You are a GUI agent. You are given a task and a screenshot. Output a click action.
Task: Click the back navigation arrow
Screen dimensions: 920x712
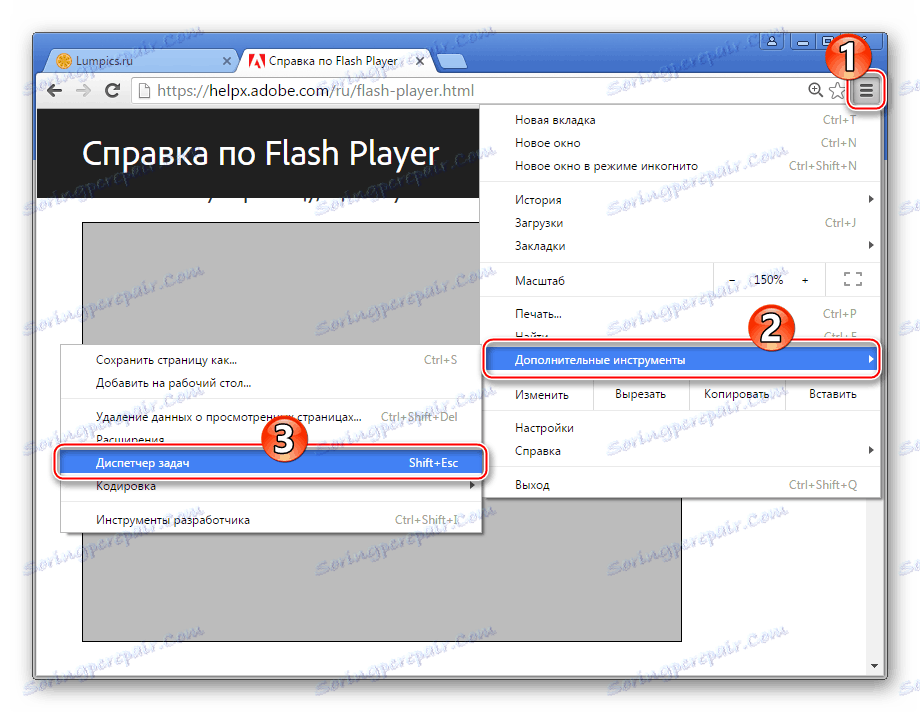pyautogui.click(x=55, y=90)
